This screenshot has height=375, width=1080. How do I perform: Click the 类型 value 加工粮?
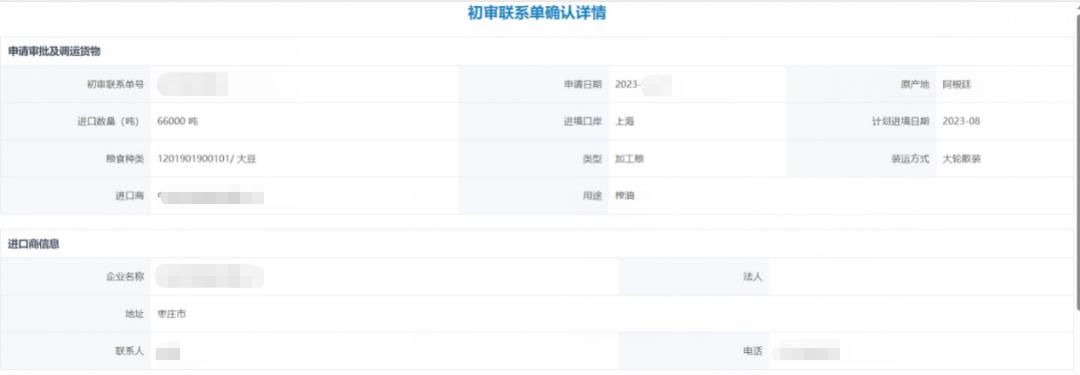pos(629,159)
